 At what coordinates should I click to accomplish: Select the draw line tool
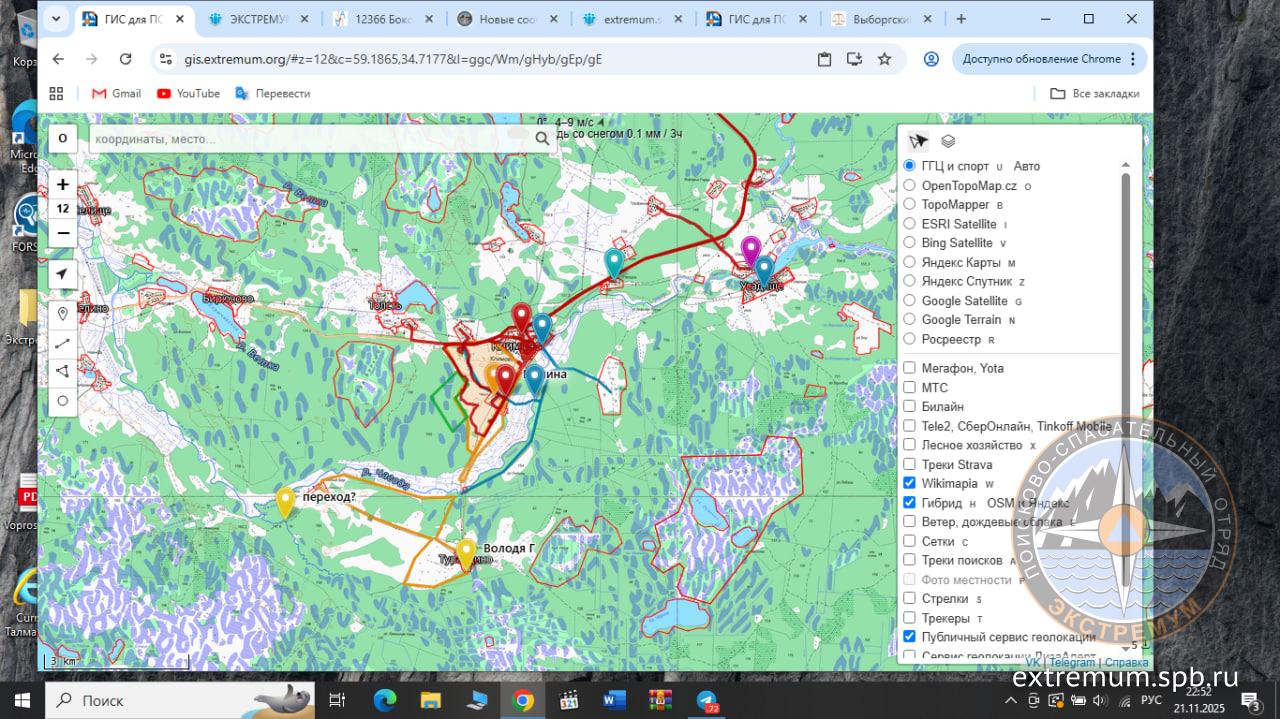[x=62, y=343]
